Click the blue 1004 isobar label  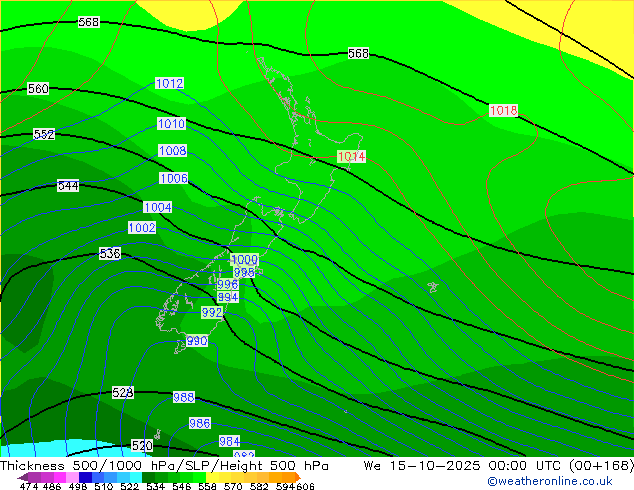[158, 207]
